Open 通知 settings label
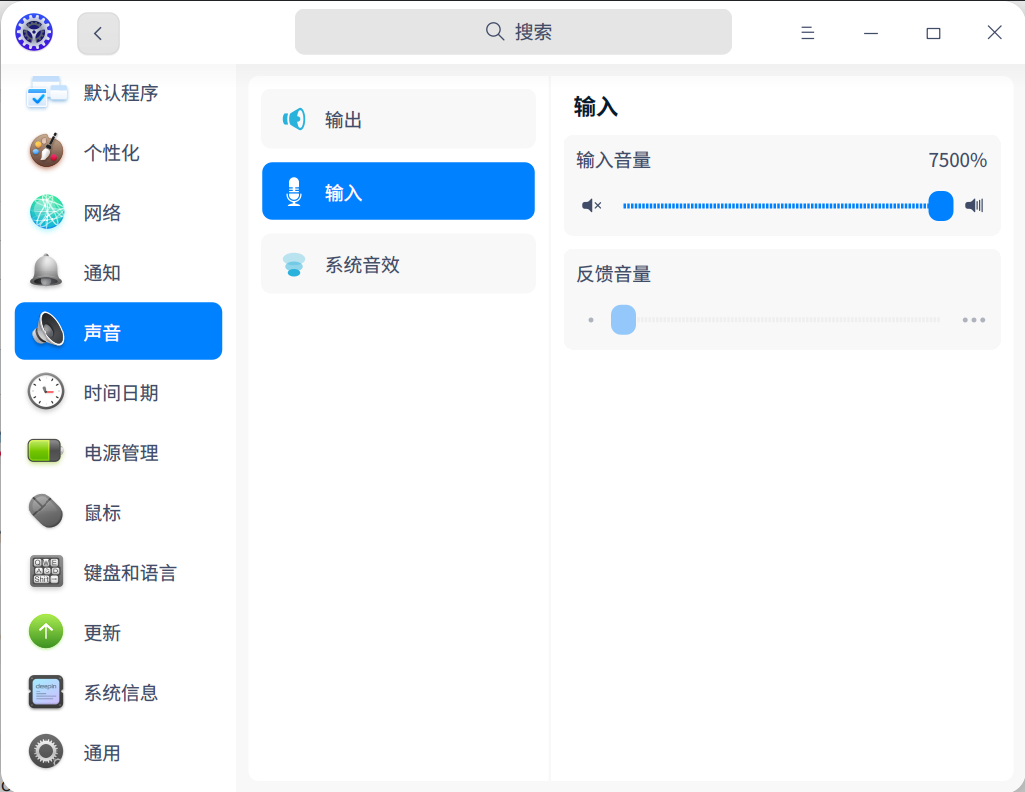Image resolution: width=1025 pixels, height=792 pixels. 103,273
